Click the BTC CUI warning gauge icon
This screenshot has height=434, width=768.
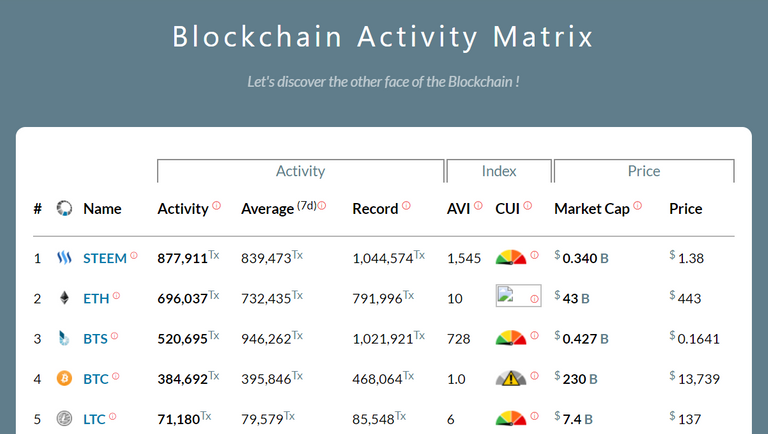511,378
